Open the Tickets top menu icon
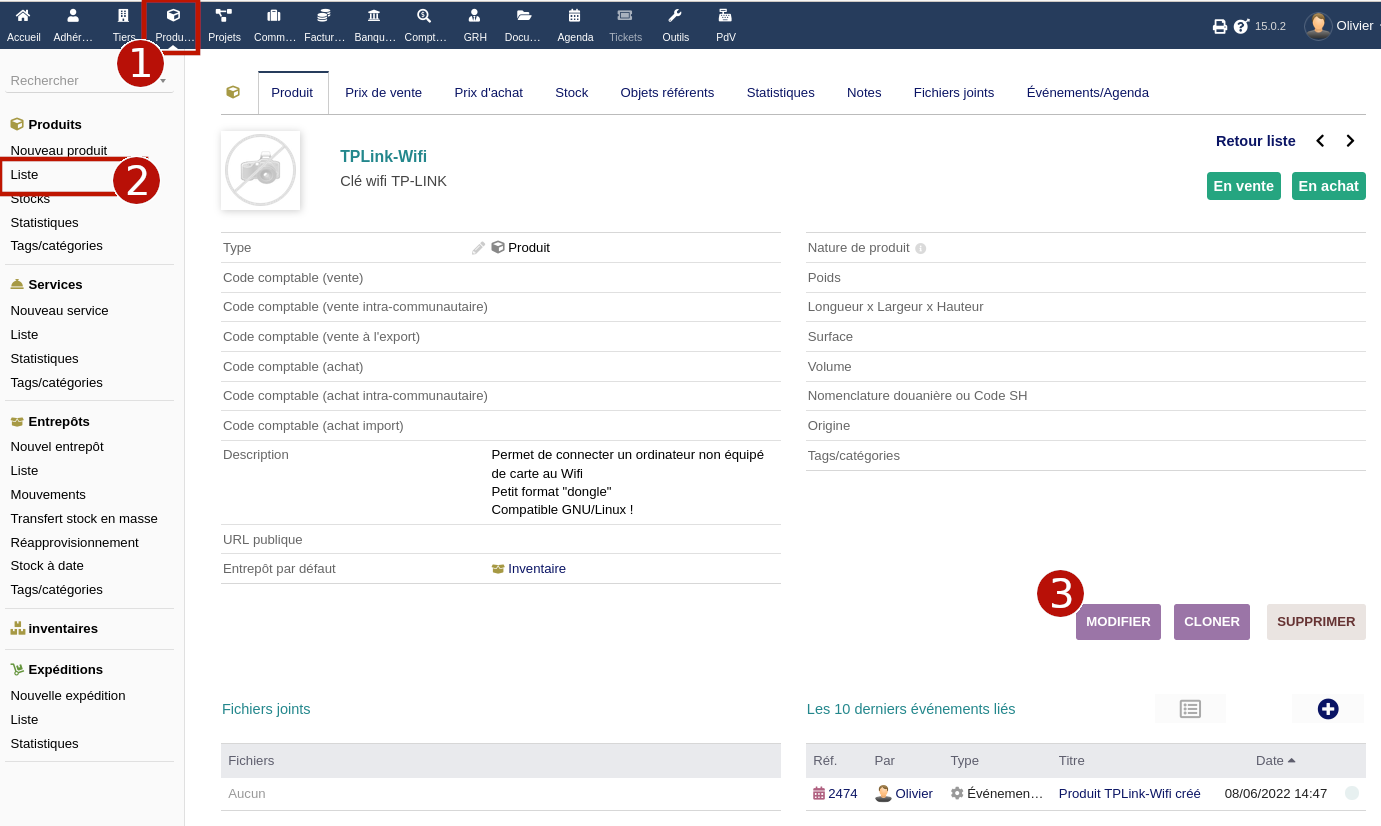 (x=625, y=16)
